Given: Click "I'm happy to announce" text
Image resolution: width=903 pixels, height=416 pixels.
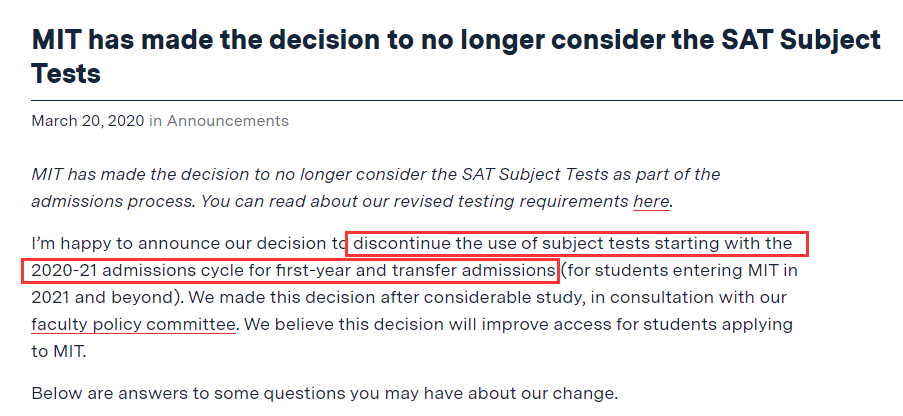Looking at the screenshot, I should click(120, 243).
